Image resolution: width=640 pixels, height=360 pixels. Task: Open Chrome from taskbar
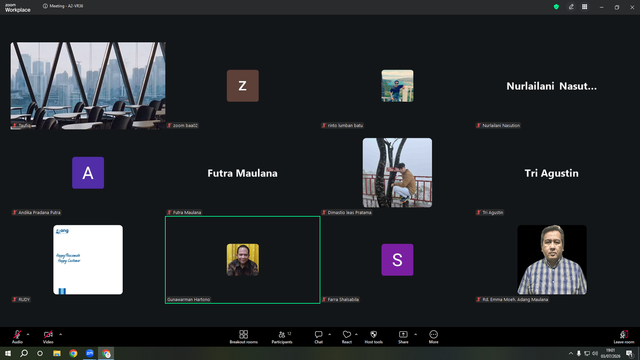coord(73,353)
